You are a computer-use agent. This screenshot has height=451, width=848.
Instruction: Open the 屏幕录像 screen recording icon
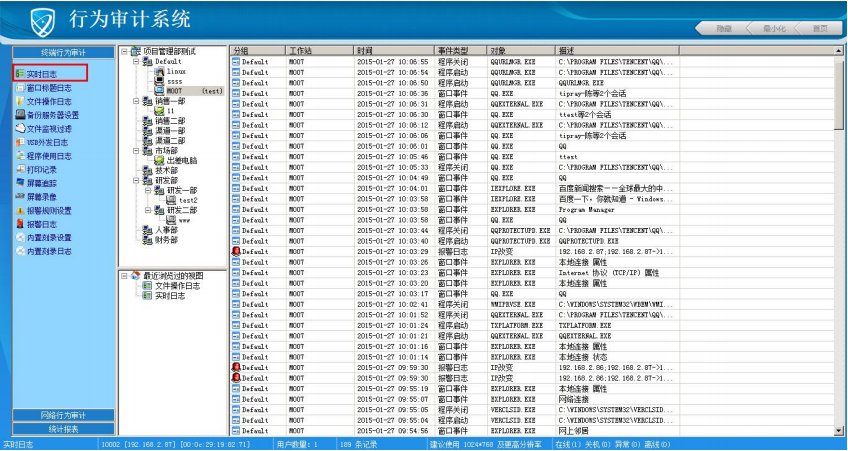[x=20, y=196]
